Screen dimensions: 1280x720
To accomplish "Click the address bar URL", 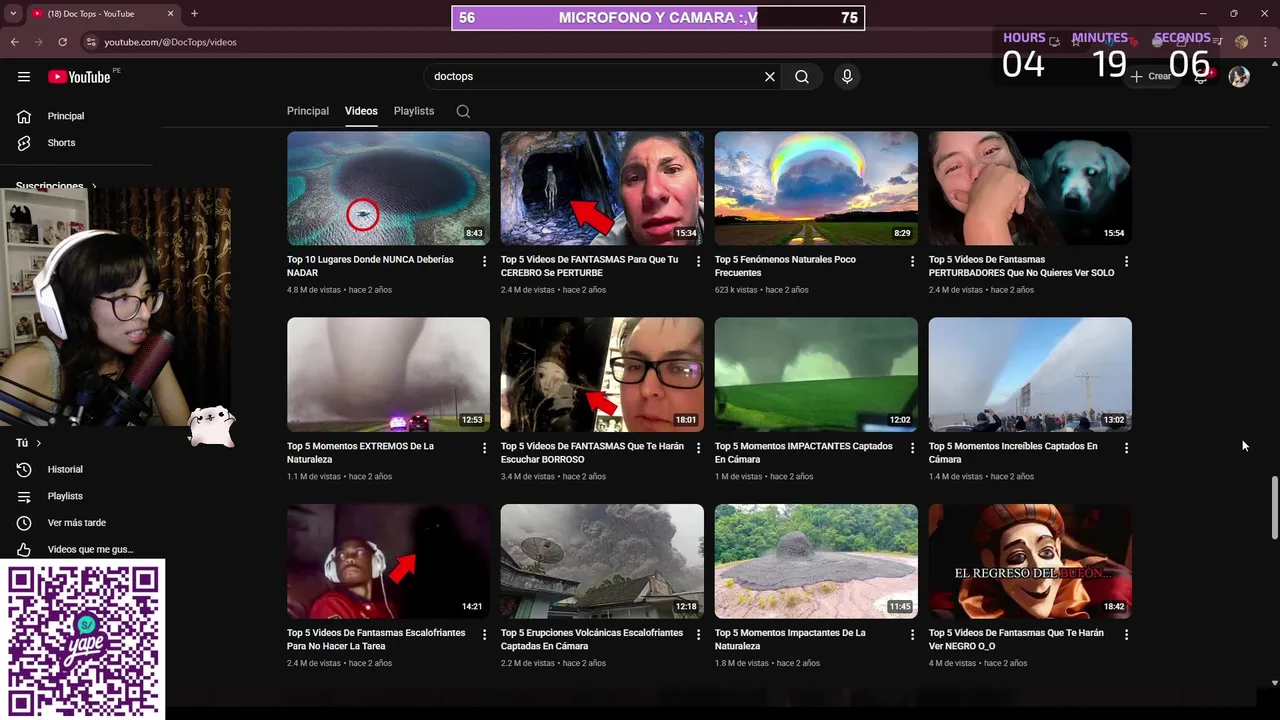I will (171, 42).
